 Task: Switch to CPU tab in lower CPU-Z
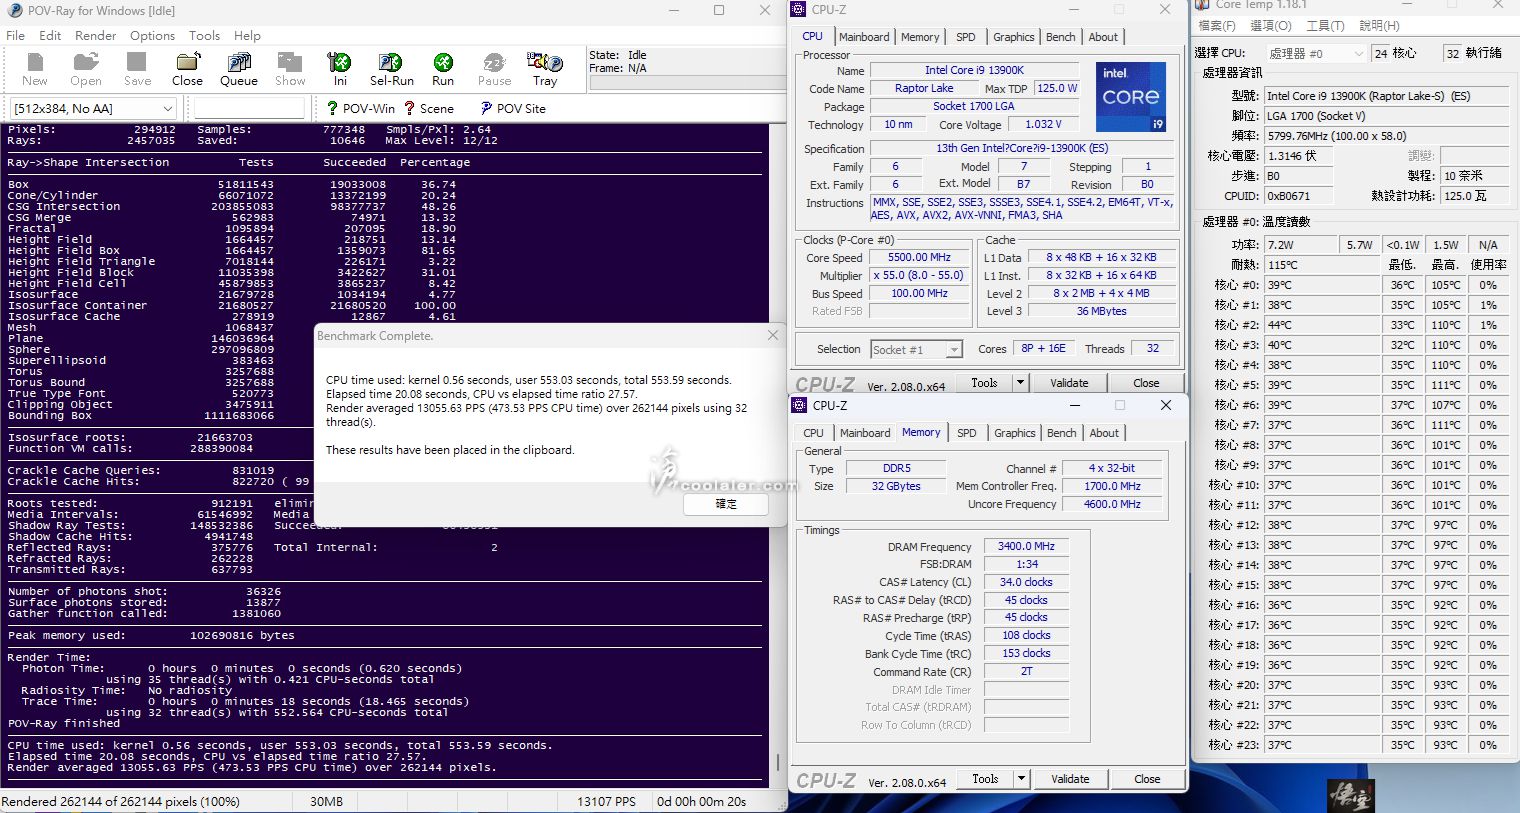(x=814, y=433)
